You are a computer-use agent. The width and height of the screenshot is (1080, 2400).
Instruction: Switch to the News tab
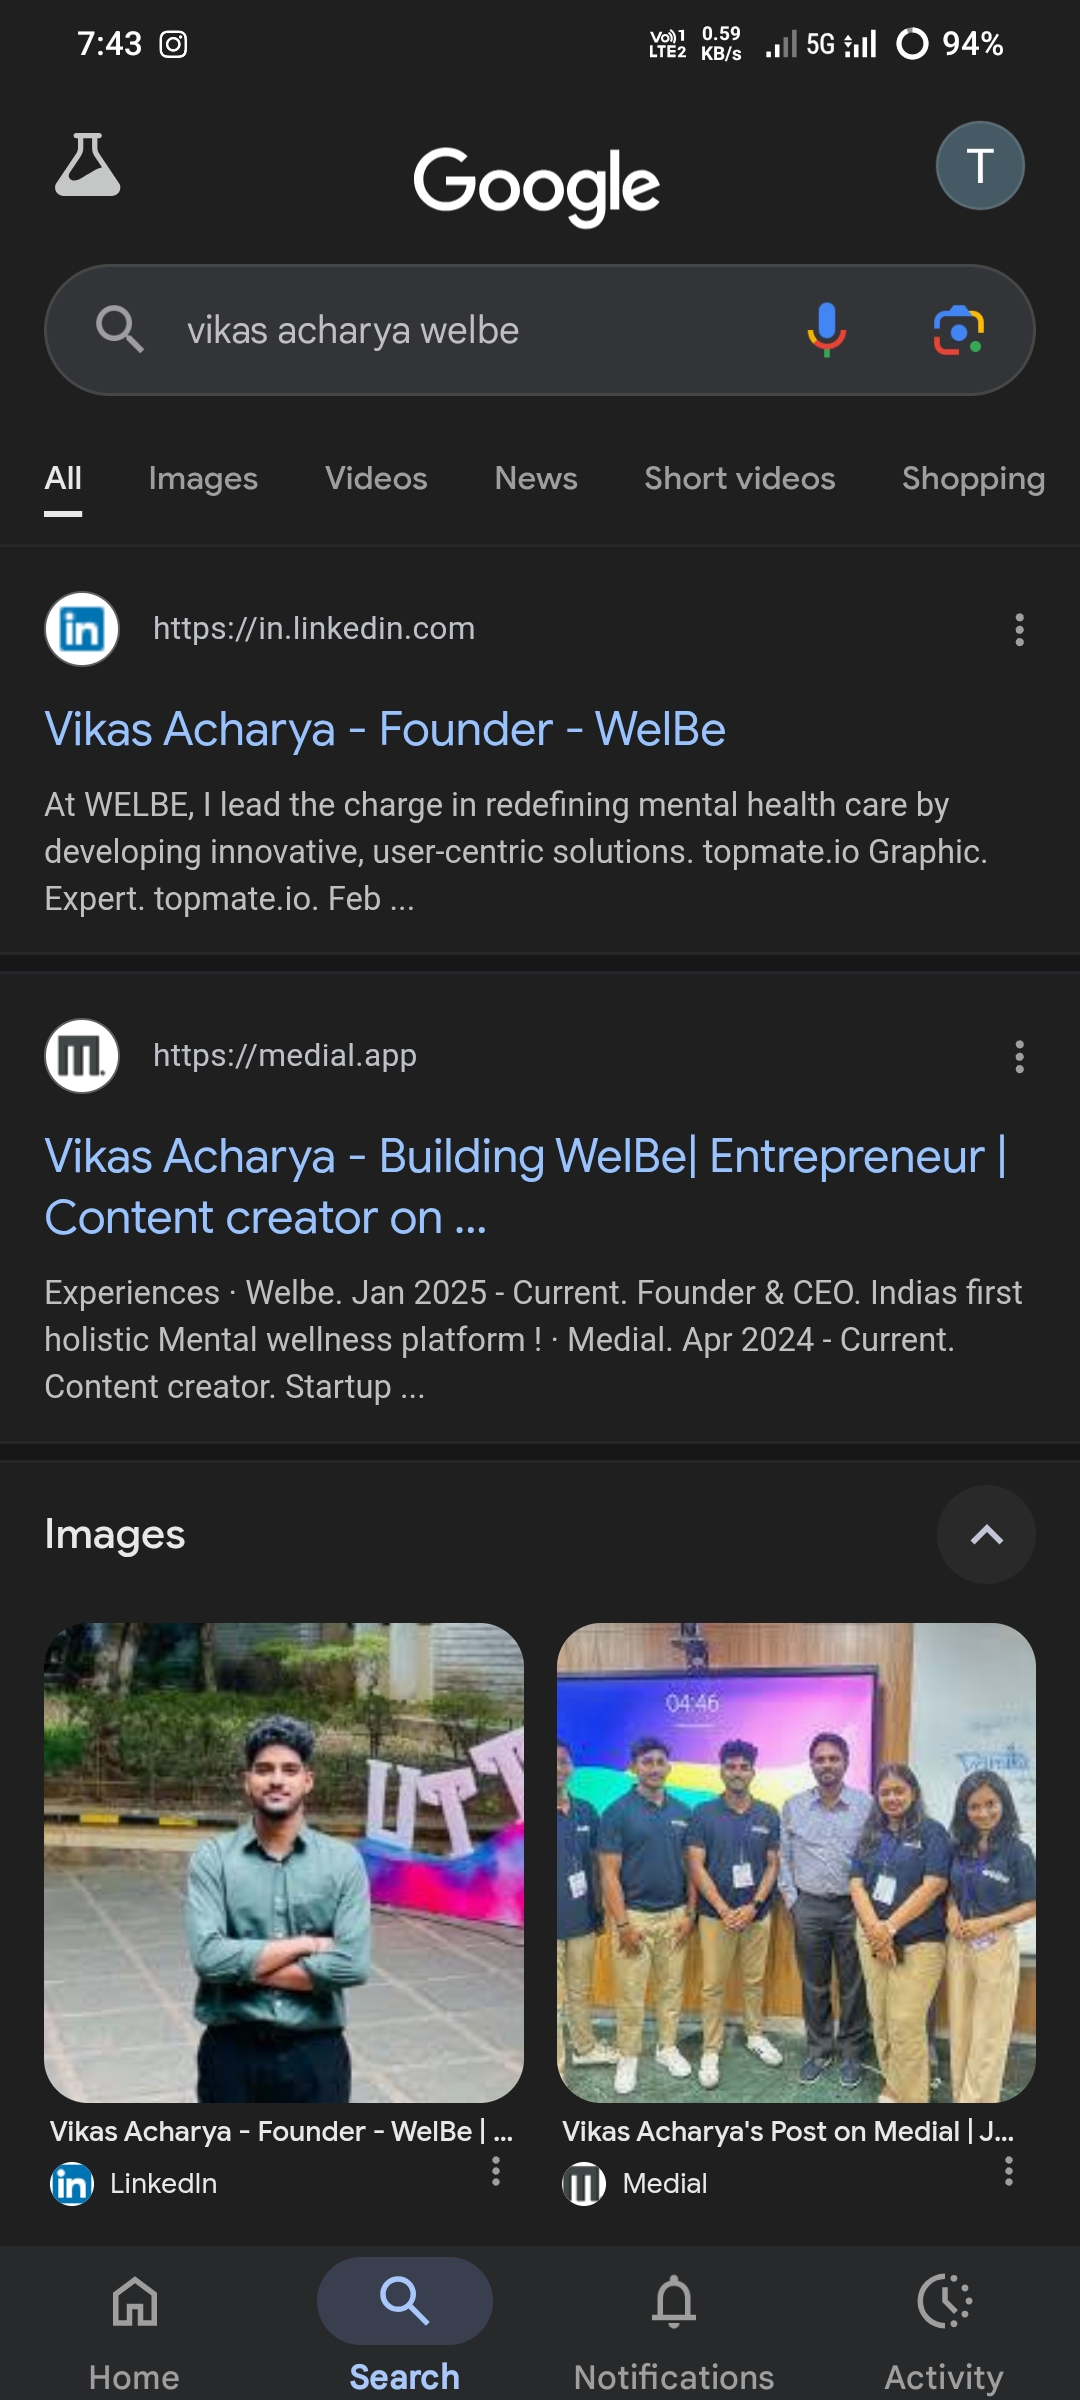(x=536, y=479)
